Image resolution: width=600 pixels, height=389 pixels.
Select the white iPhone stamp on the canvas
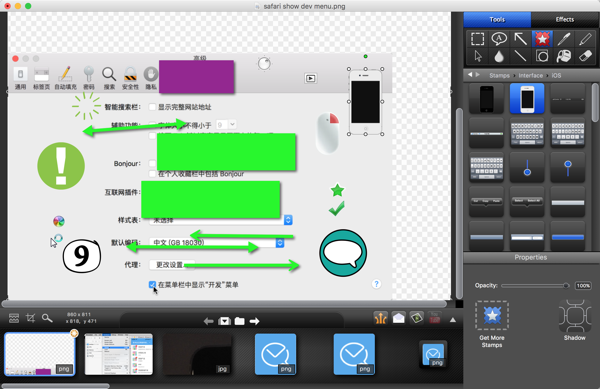365,102
